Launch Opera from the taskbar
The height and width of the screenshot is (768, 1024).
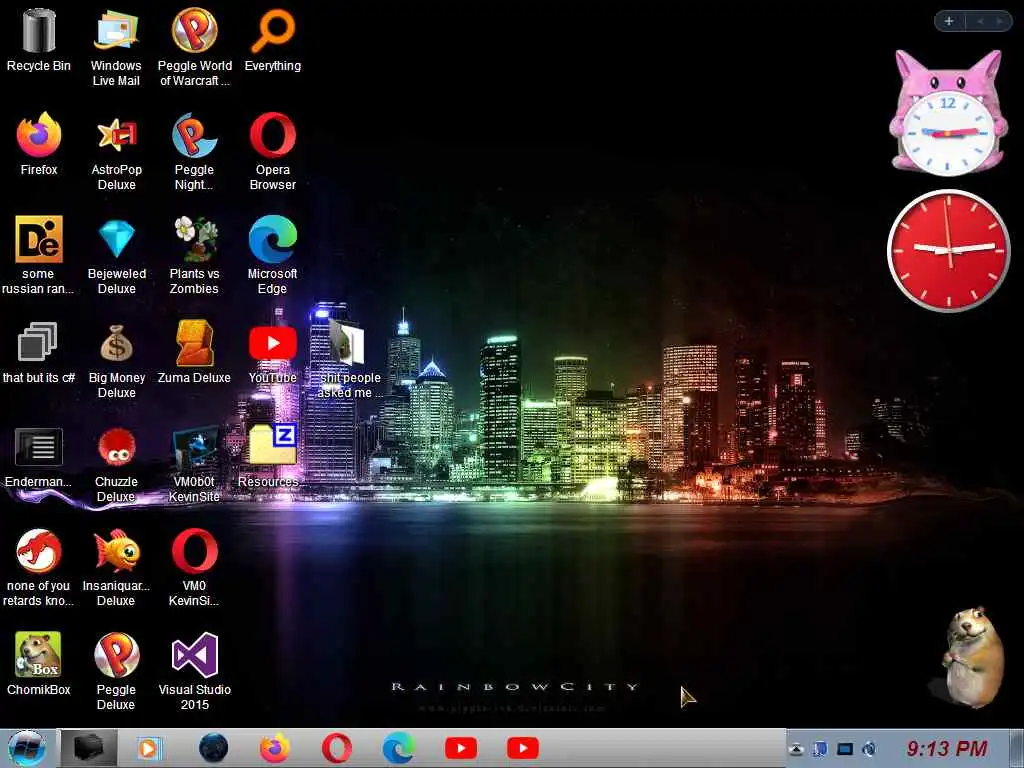[x=336, y=748]
